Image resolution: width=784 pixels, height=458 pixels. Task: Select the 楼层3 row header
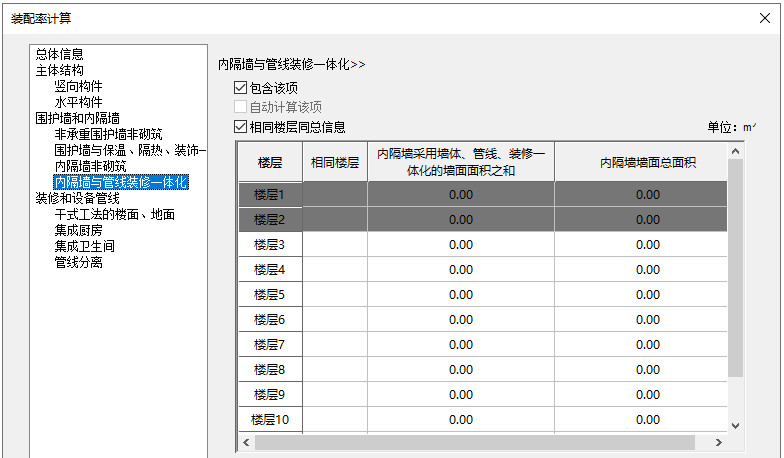(x=270, y=245)
